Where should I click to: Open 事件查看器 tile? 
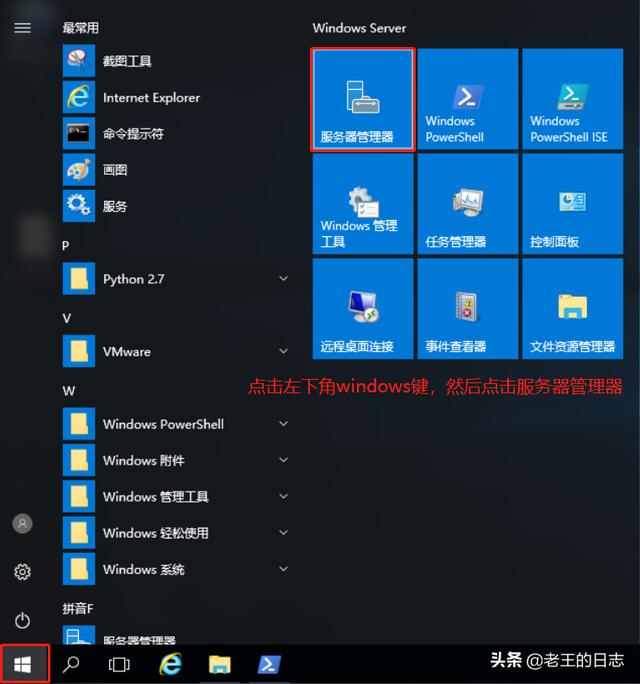pyautogui.click(x=468, y=309)
